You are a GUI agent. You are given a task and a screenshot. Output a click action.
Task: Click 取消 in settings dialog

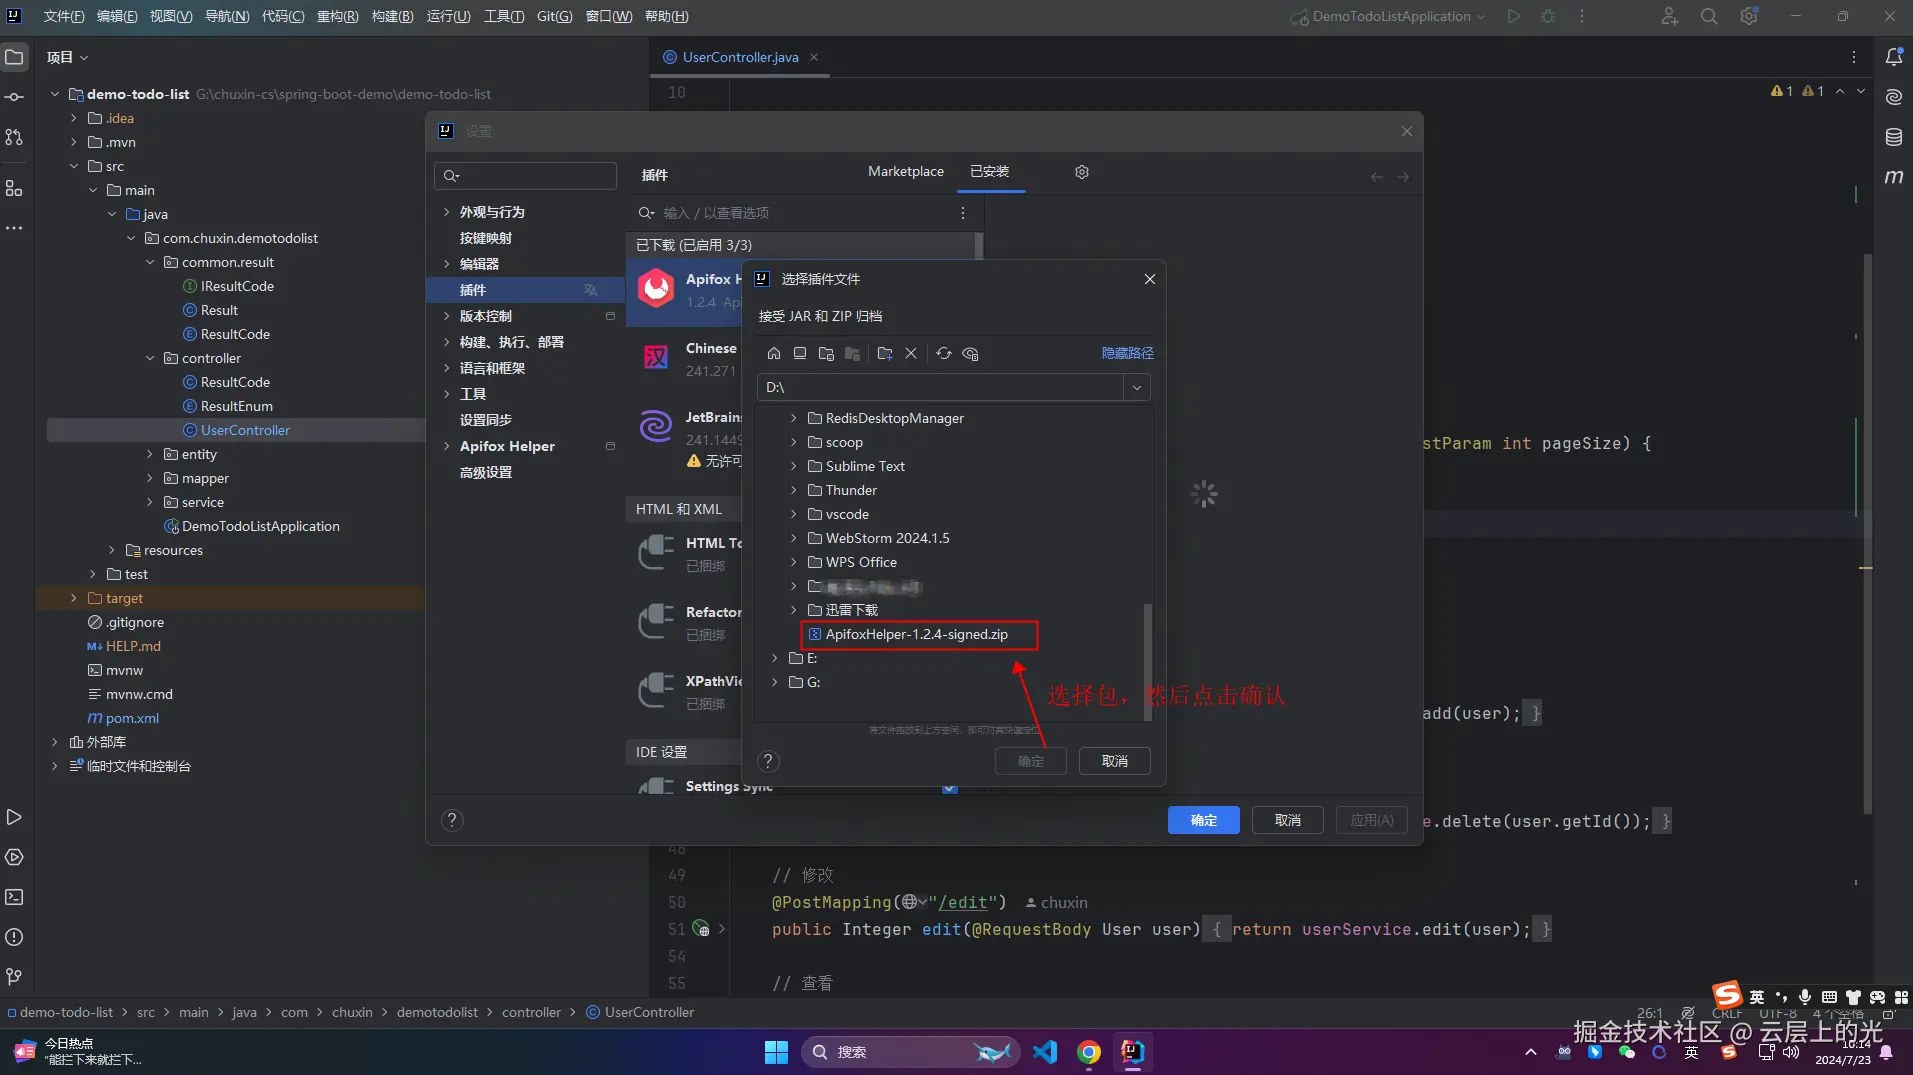click(x=1288, y=820)
